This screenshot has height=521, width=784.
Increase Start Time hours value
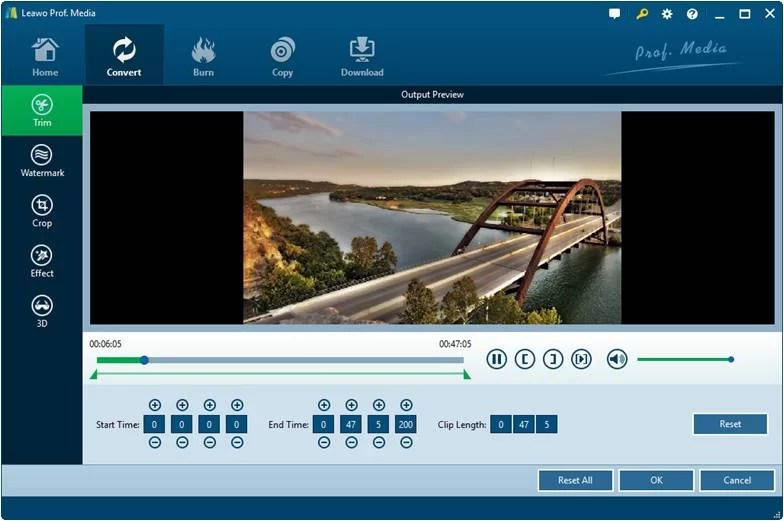155,405
